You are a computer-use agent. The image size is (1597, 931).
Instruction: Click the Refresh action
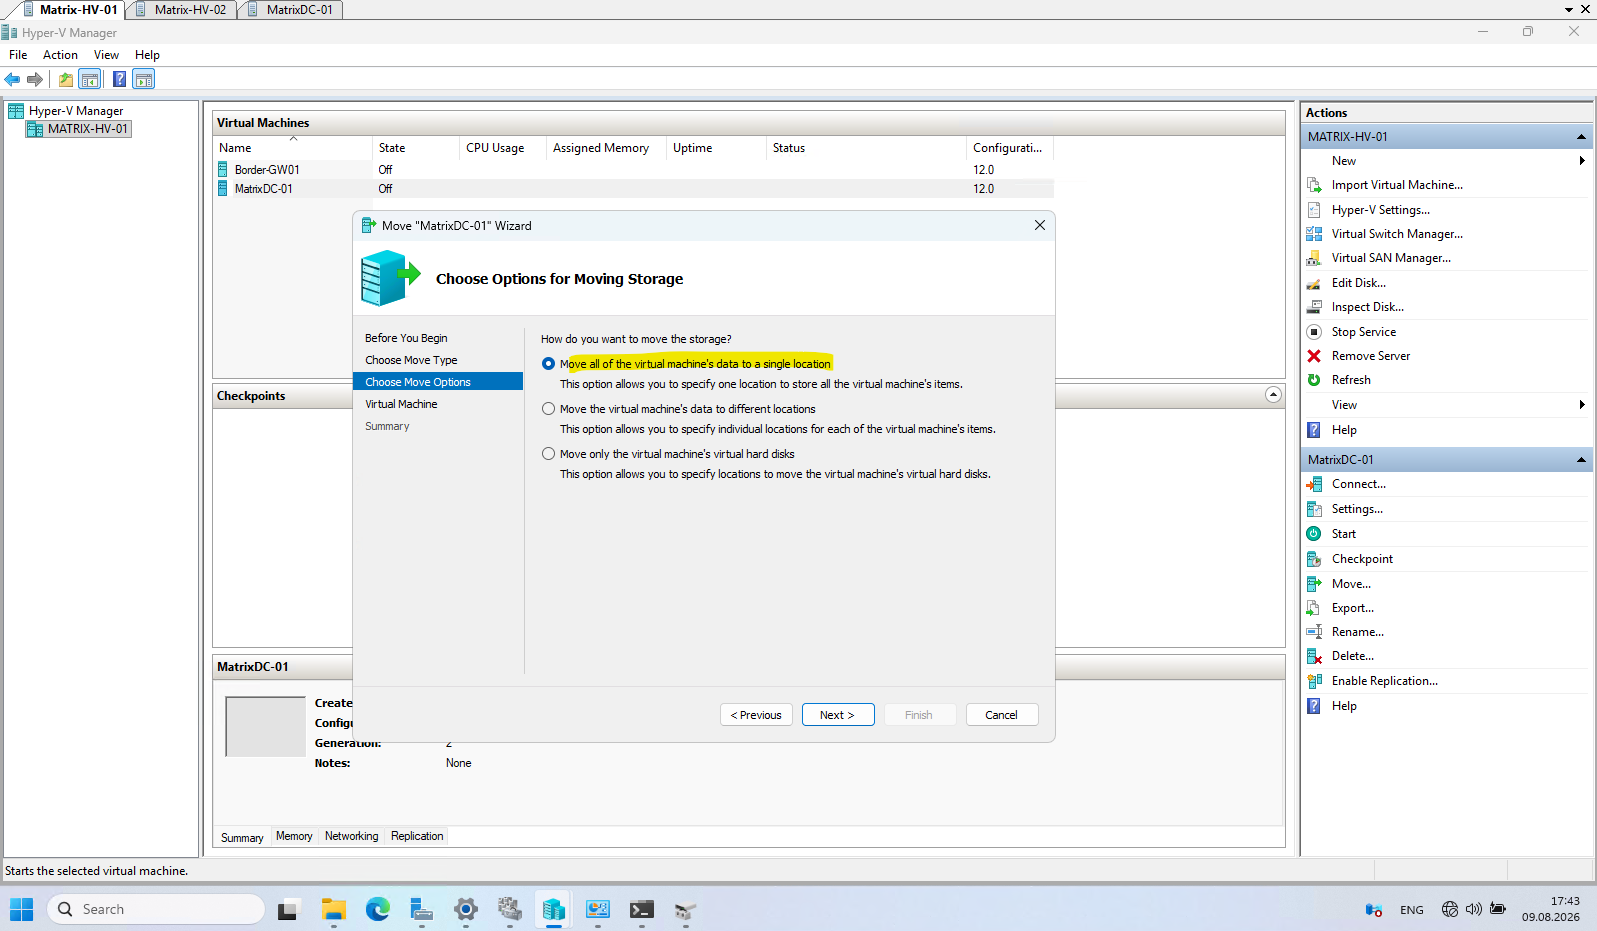[1351, 380]
